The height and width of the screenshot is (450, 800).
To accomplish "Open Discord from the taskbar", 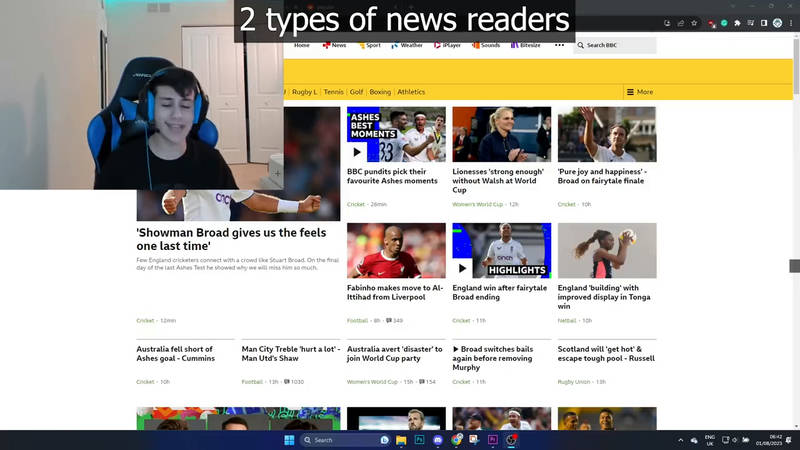I will [438, 440].
